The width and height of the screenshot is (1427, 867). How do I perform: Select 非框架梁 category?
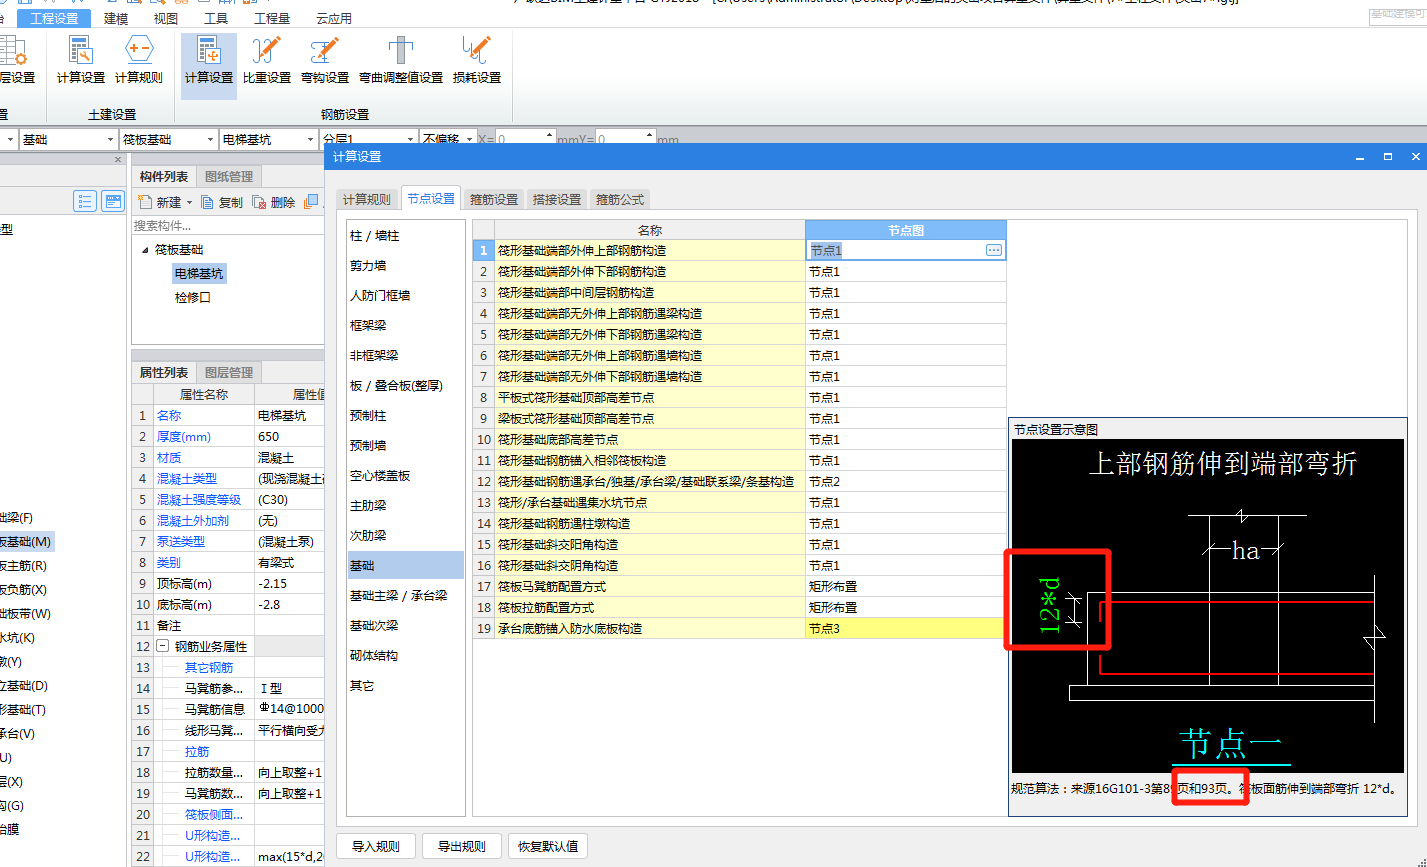pos(405,355)
